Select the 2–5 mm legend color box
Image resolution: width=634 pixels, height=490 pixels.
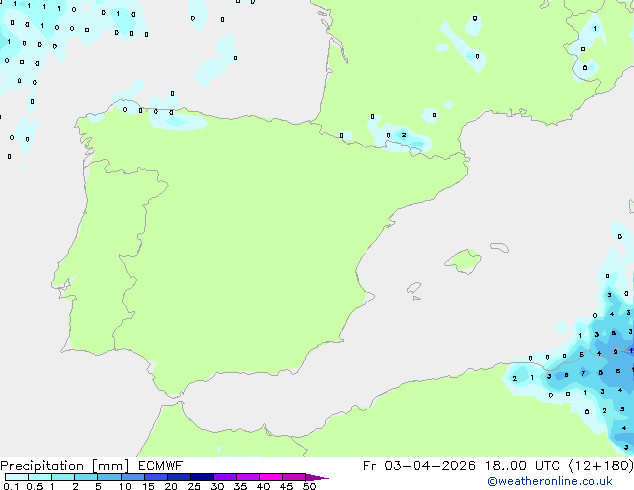(x=86, y=477)
